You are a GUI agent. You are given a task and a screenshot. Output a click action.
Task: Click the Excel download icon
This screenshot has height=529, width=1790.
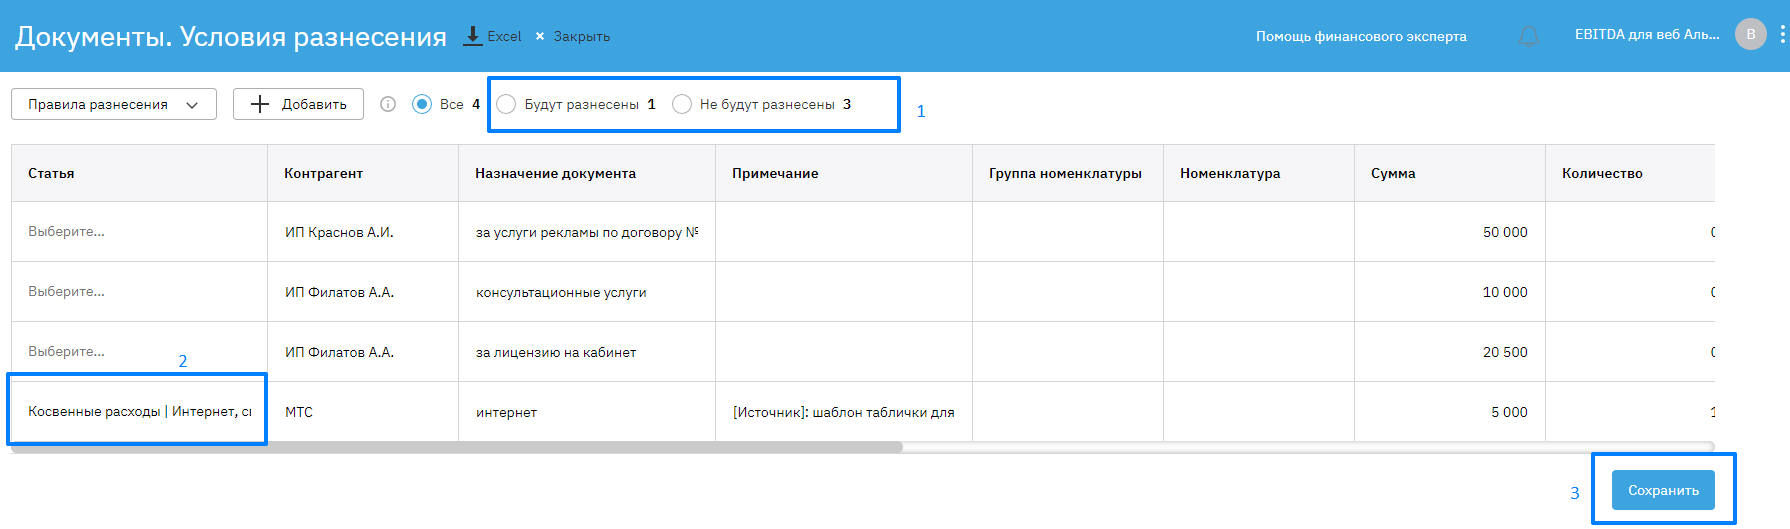tap(473, 36)
